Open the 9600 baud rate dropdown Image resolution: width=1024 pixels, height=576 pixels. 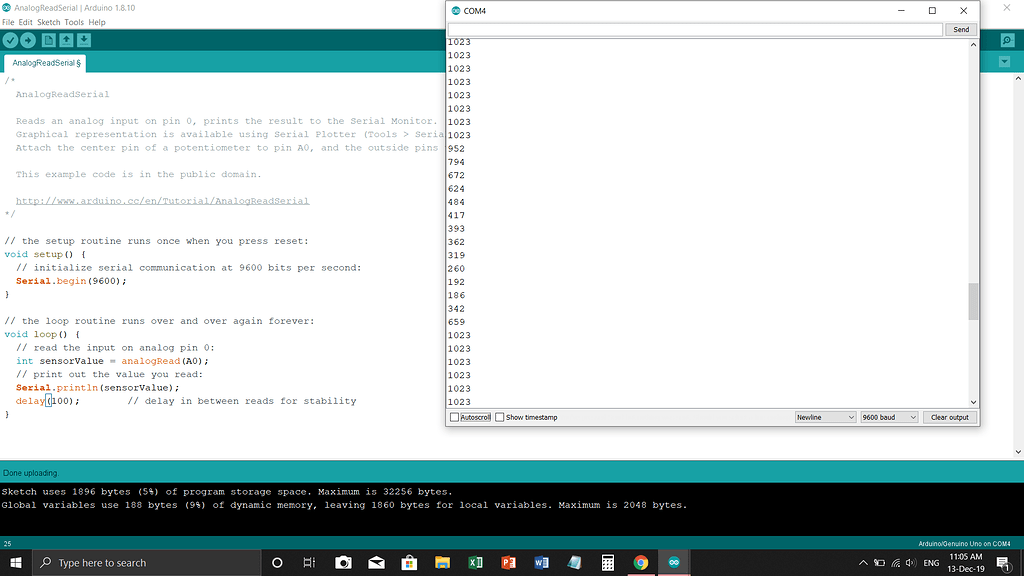coord(888,417)
